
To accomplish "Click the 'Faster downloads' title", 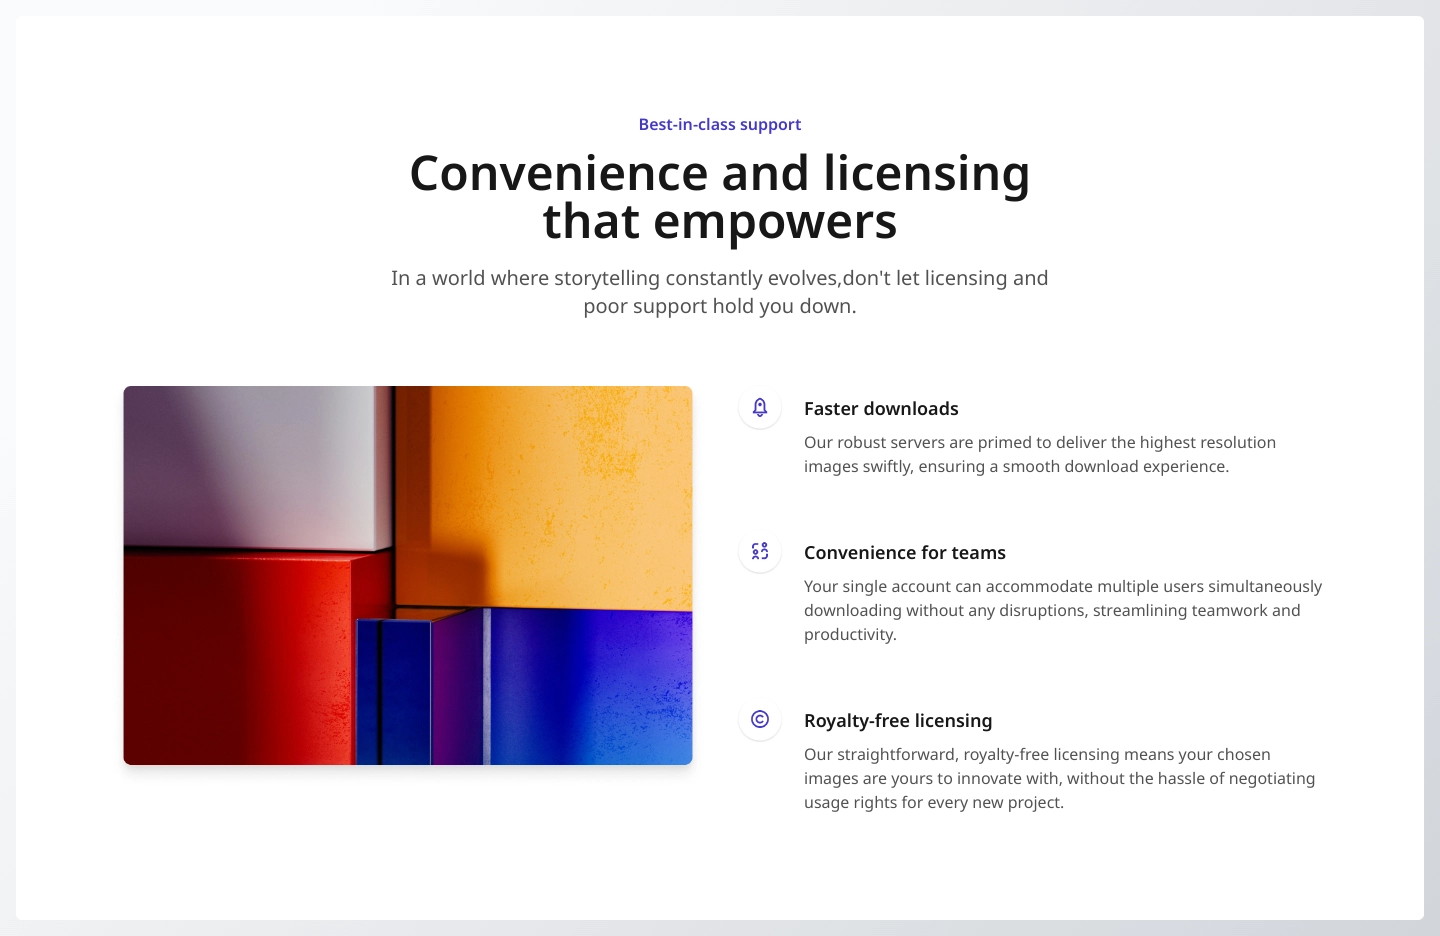I will click(x=881, y=408).
